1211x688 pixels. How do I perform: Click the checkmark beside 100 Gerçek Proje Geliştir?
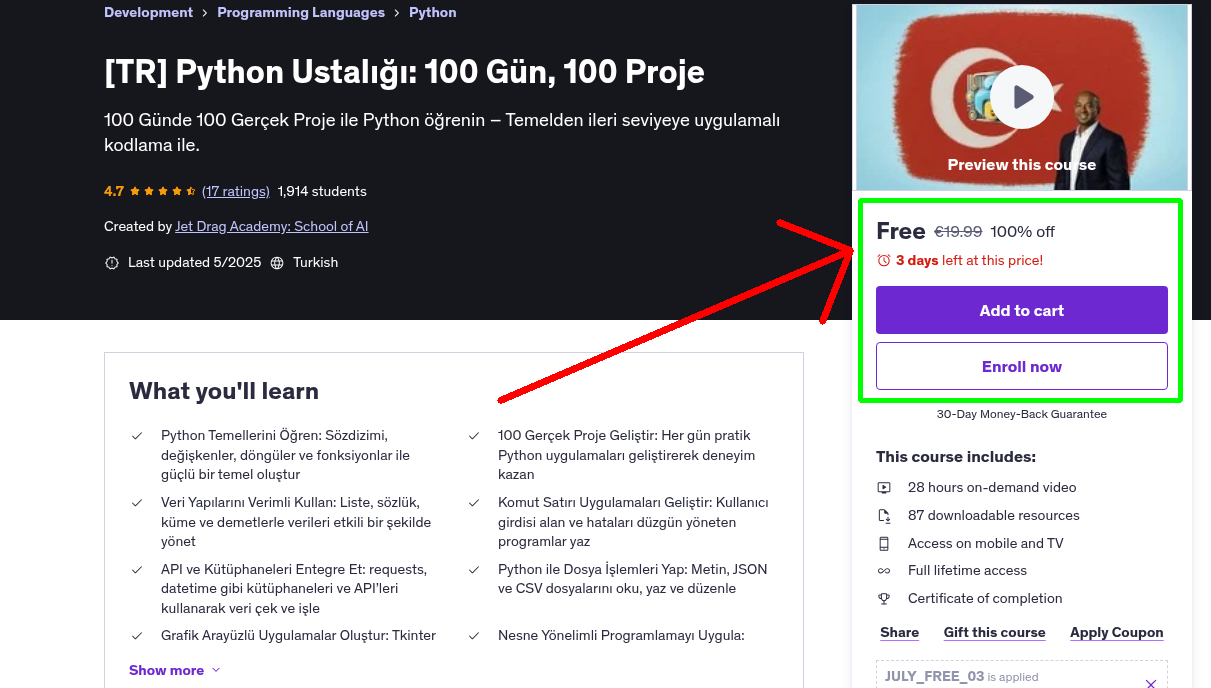(474, 436)
